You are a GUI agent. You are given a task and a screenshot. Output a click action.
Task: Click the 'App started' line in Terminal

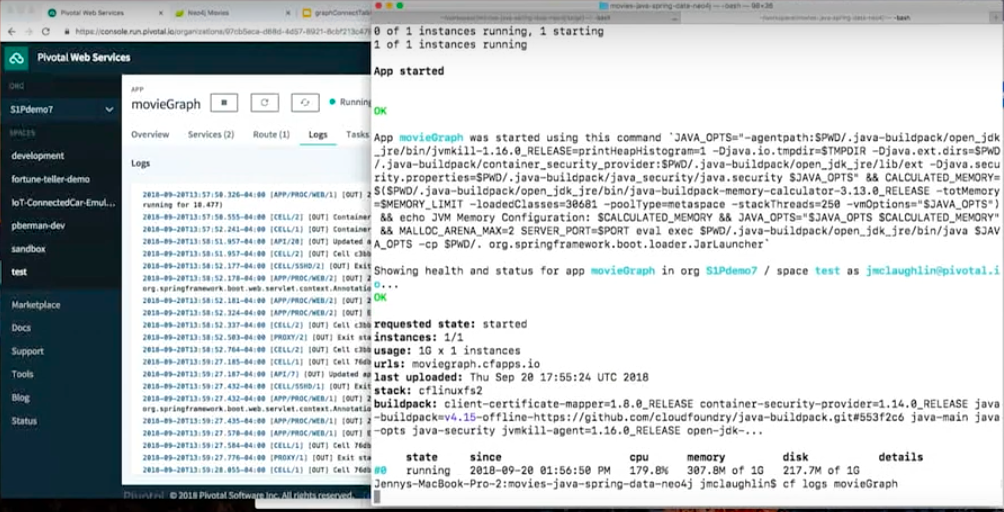409,71
